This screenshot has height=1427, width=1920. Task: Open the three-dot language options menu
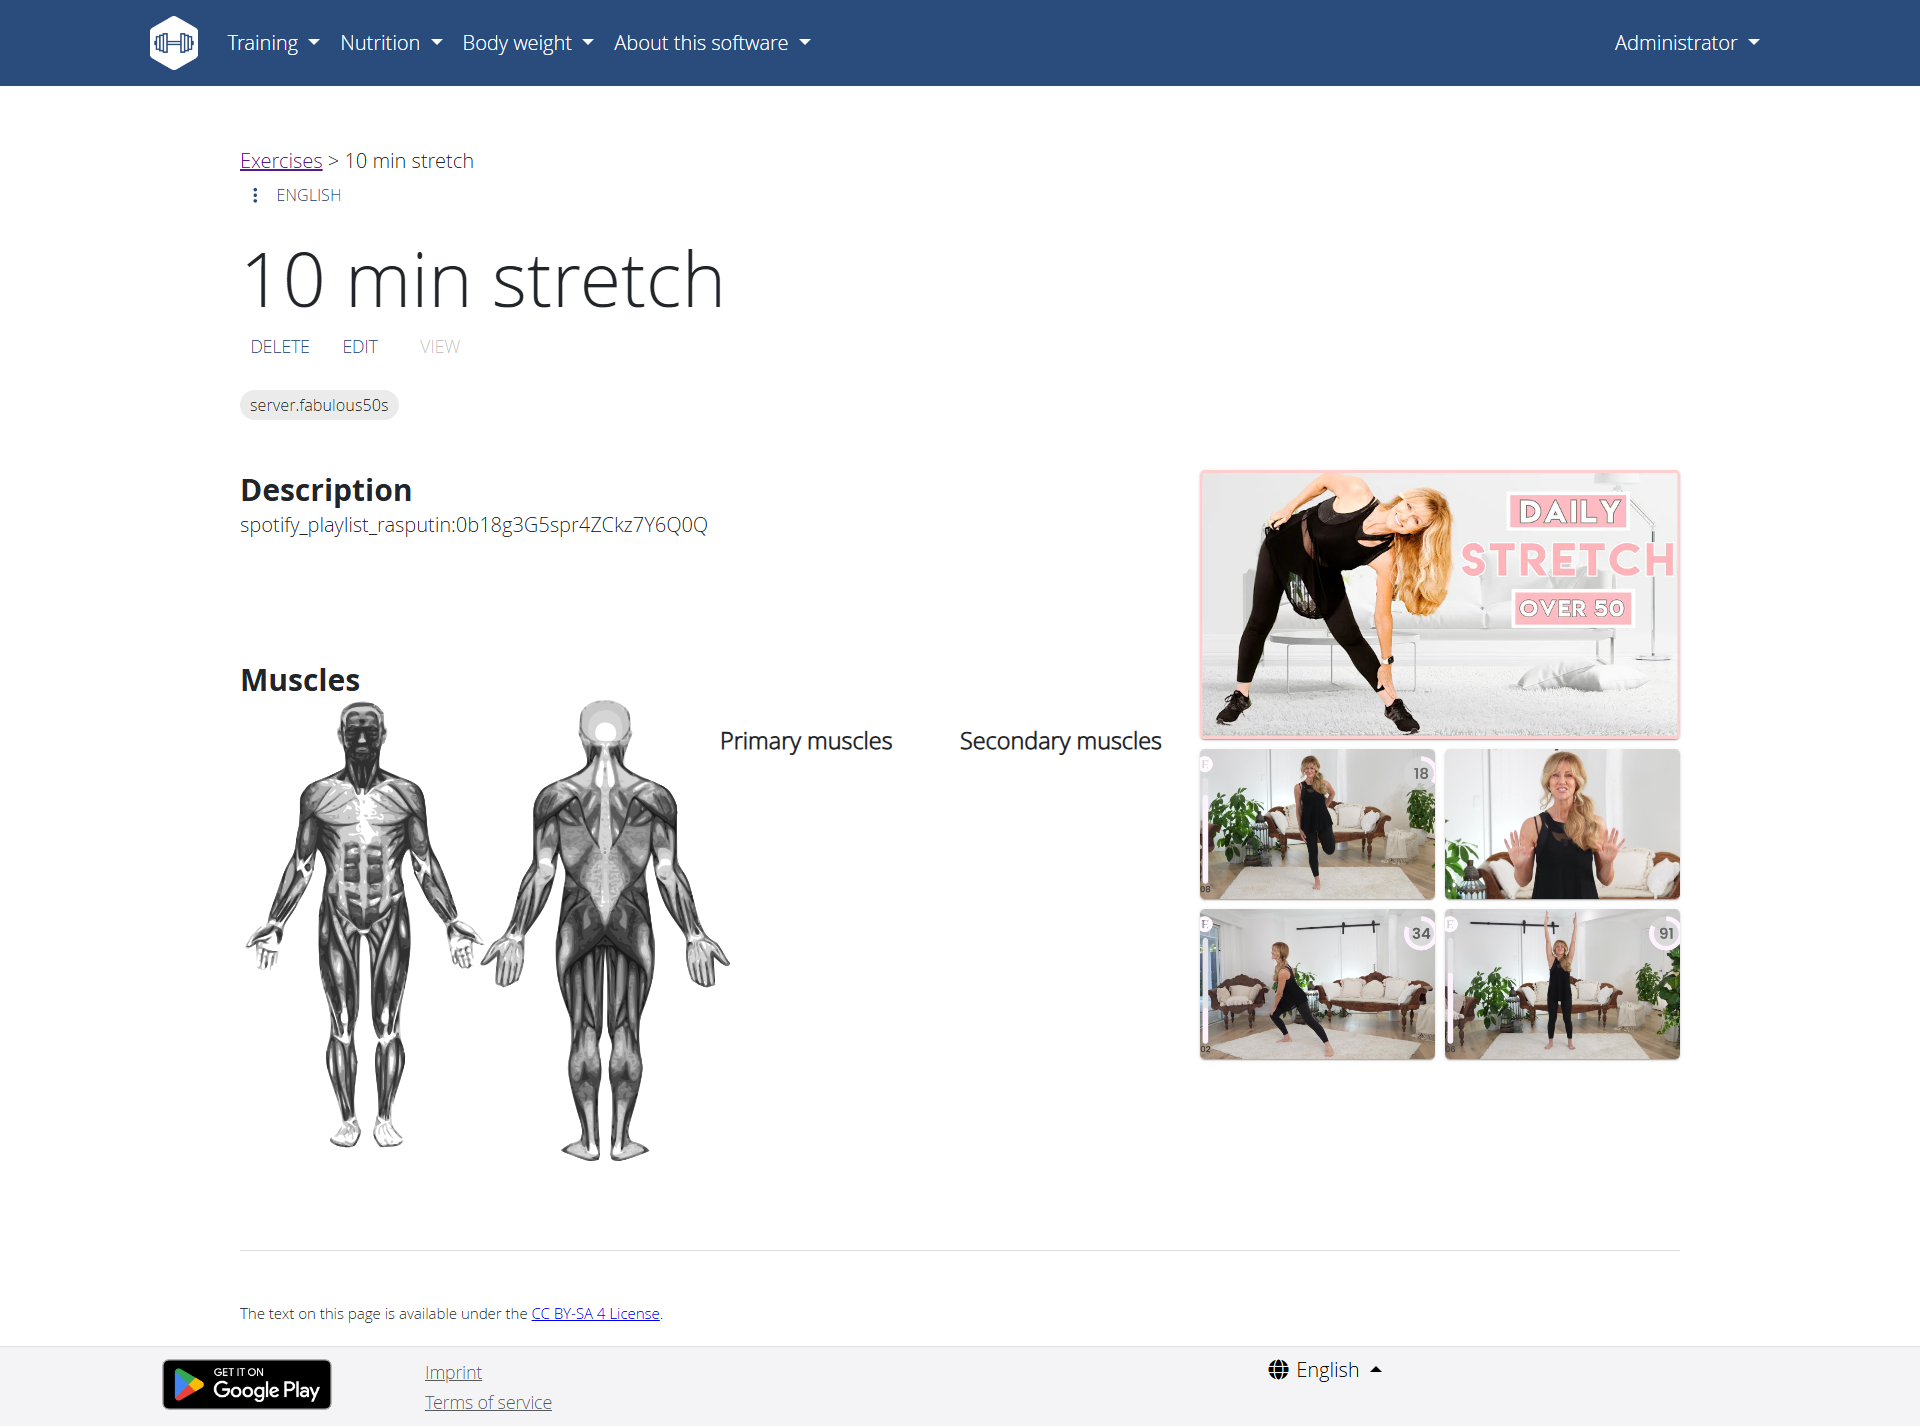pyautogui.click(x=255, y=195)
